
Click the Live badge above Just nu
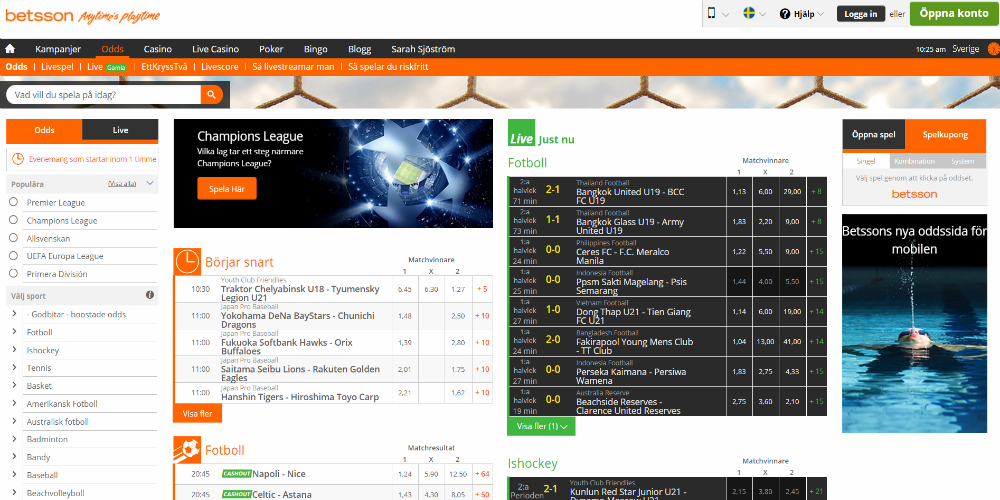tap(522, 133)
